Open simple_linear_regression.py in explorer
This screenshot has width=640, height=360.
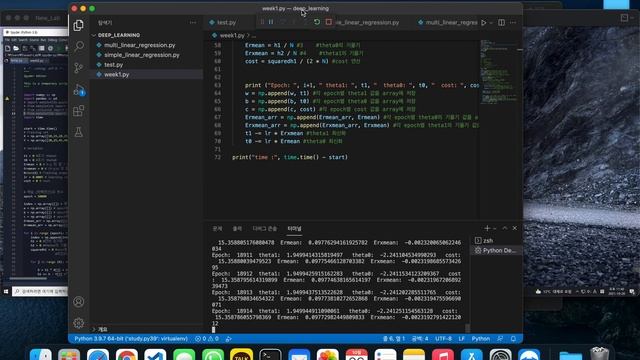(142, 55)
